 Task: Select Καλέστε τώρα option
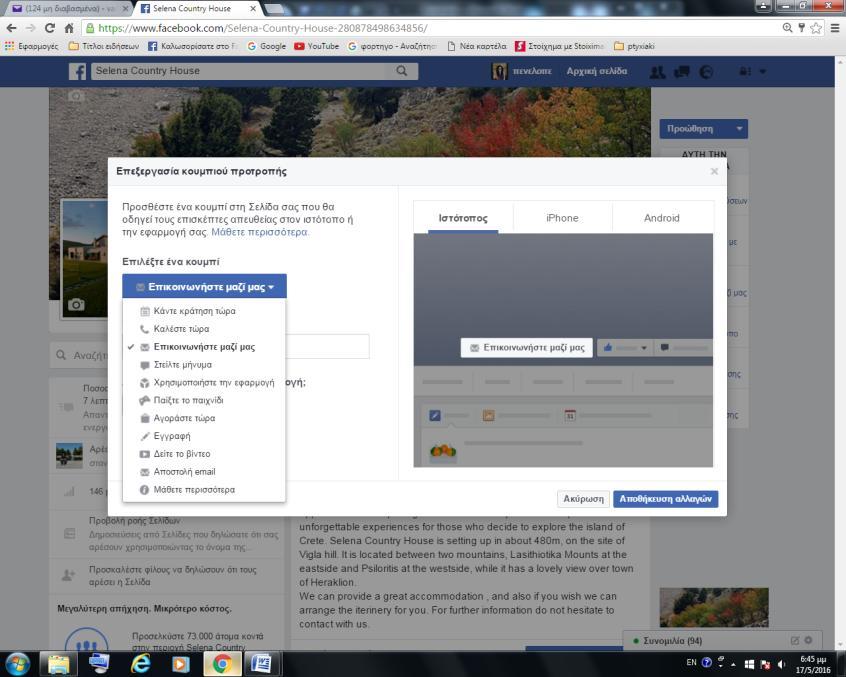tap(204, 329)
